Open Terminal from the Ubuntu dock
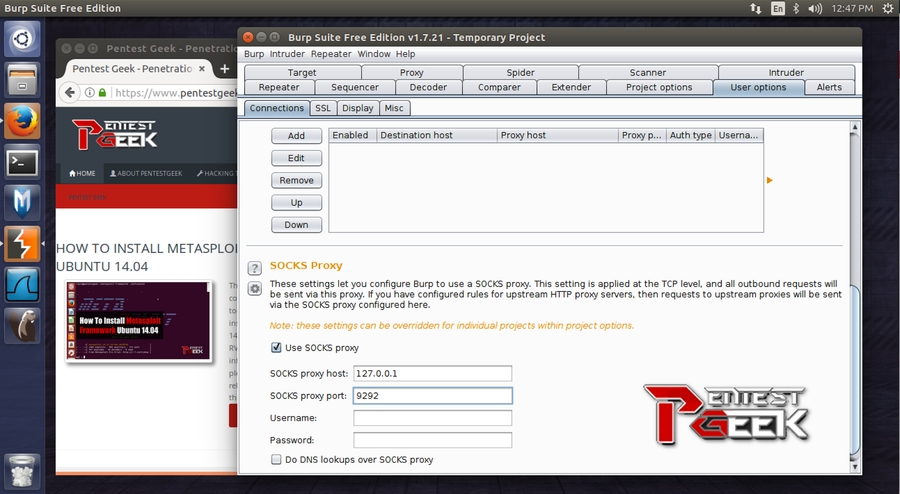The width and height of the screenshot is (900, 494). (x=22, y=160)
